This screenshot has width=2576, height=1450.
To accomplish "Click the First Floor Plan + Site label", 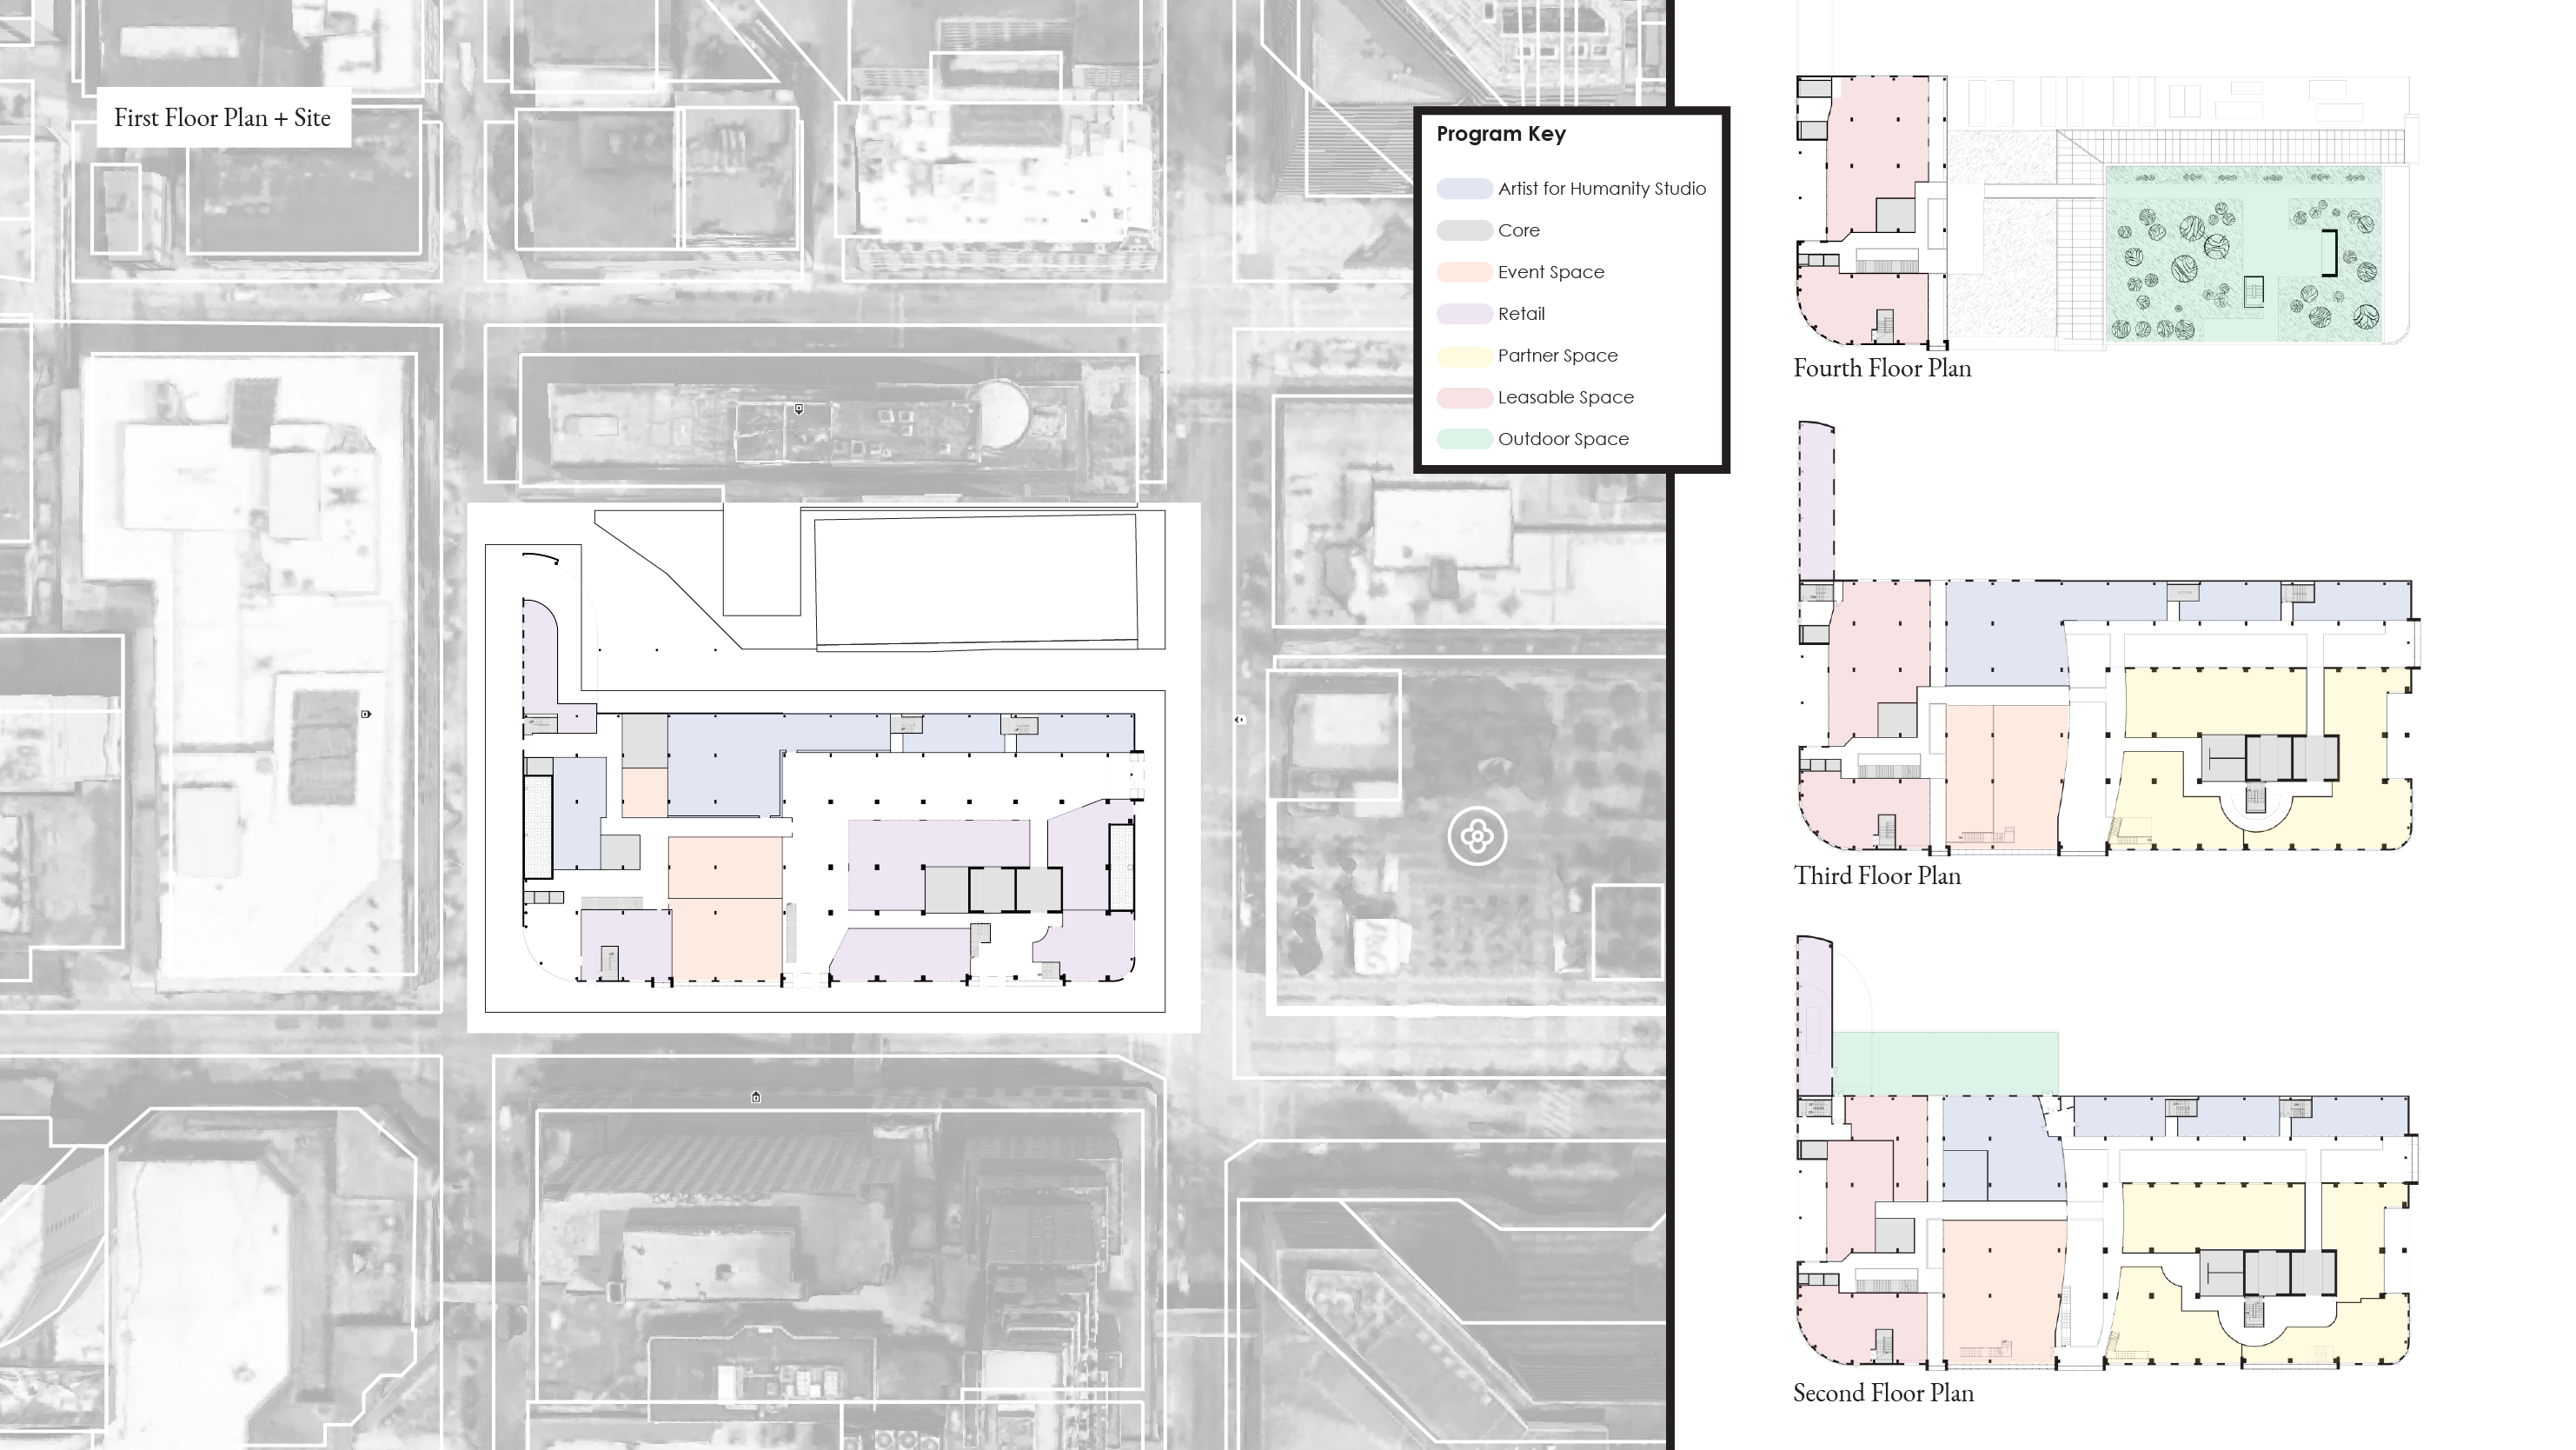I will pos(222,118).
